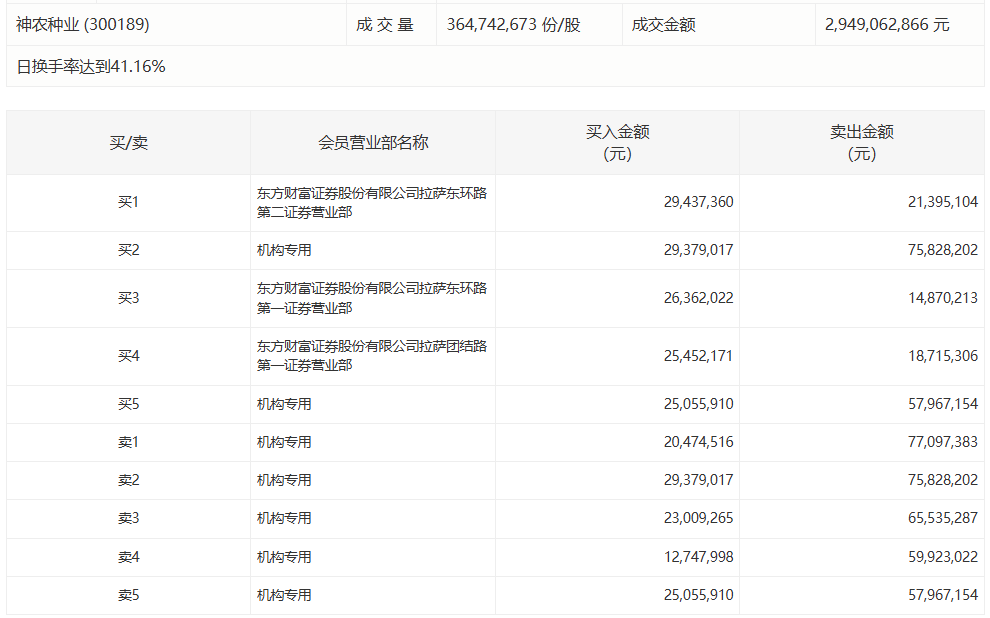Click the 会员营业部名称 column header
990x618 pixels.
point(373,143)
